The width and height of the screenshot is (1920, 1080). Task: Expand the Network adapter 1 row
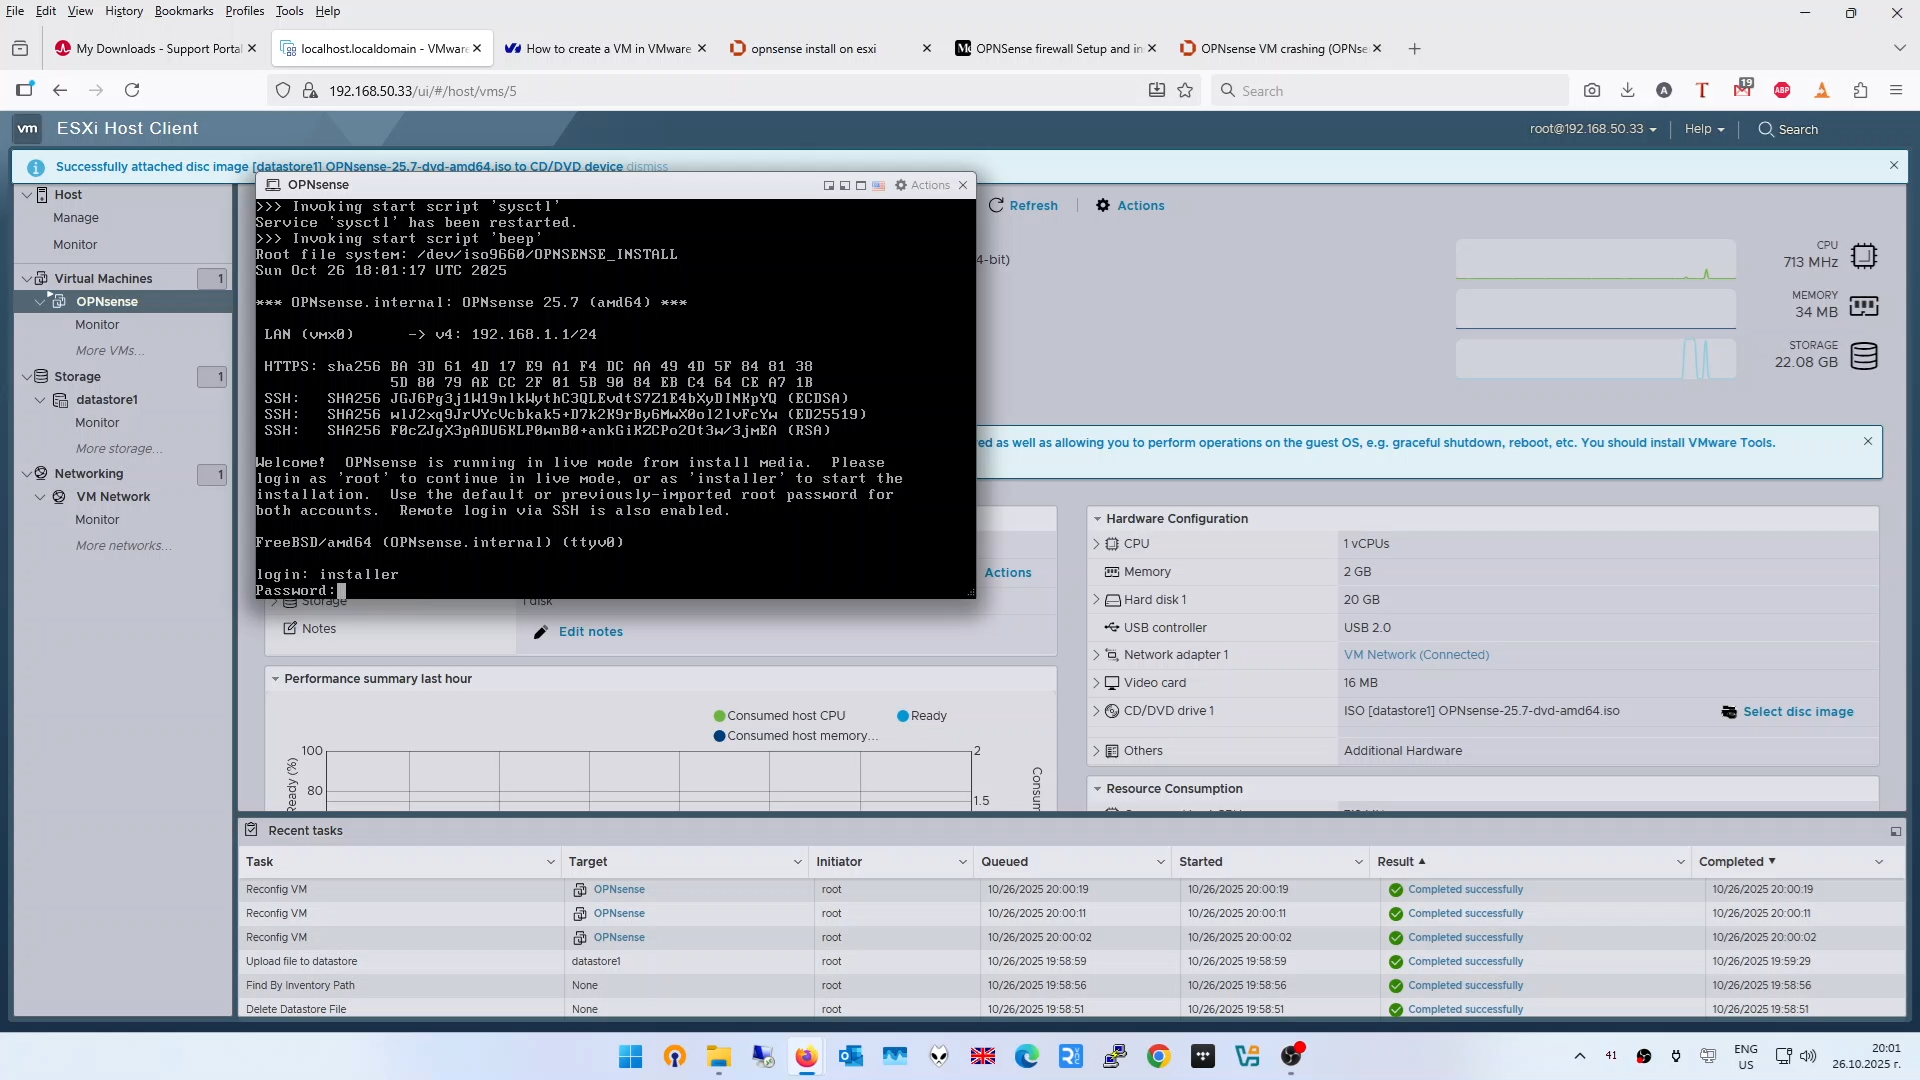[1096, 656]
